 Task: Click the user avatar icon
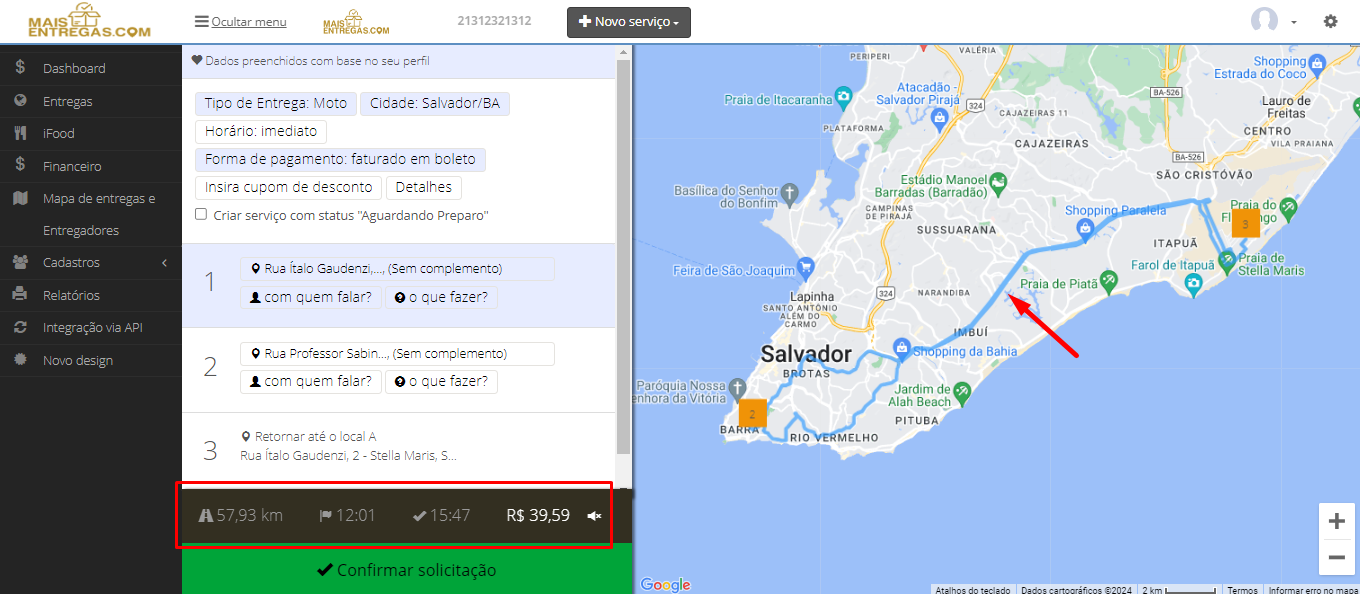pos(1265,21)
